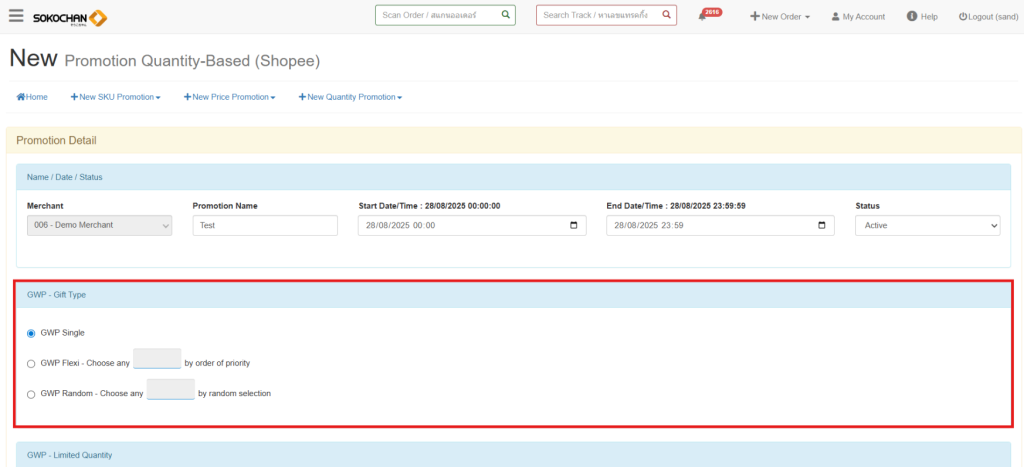Open the Help page
Image resolution: width=1024 pixels, height=467 pixels.
922,17
